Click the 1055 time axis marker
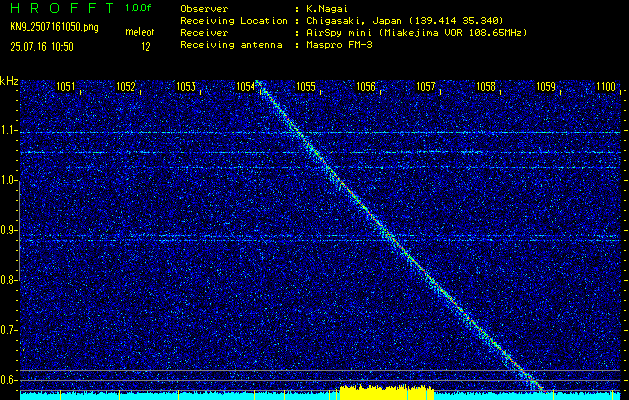This screenshot has width=629, height=400. pyautogui.click(x=306, y=86)
